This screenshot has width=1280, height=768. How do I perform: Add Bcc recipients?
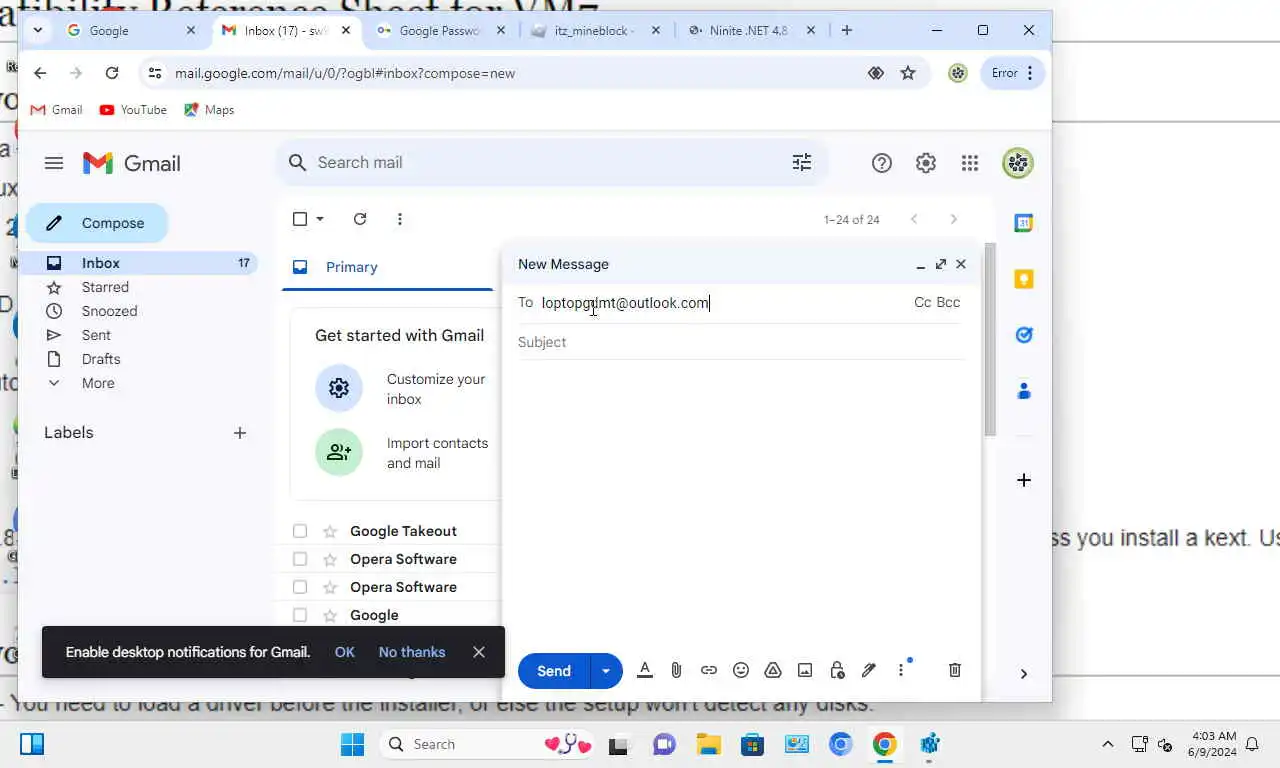948,302
